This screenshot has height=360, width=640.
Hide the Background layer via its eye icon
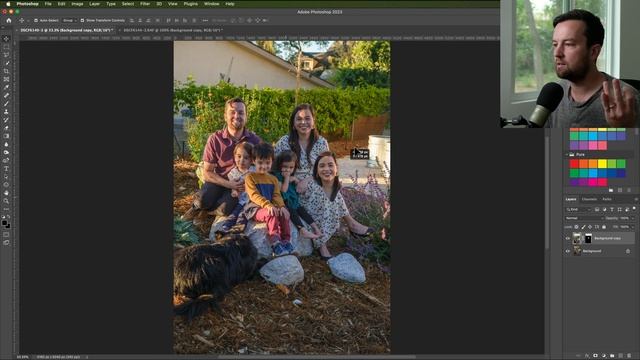tap(568, 251)
